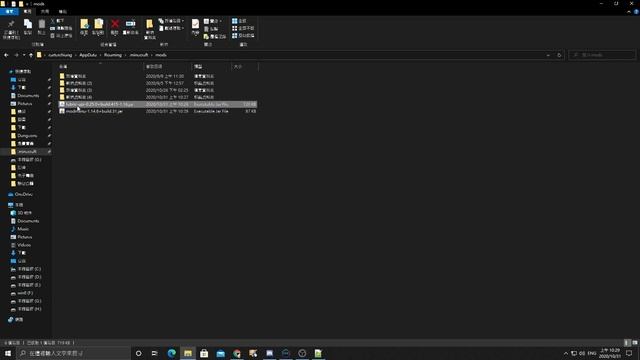Open win8 (F:) drive in sidebar
640x360 pixels.
pos(22,293)
